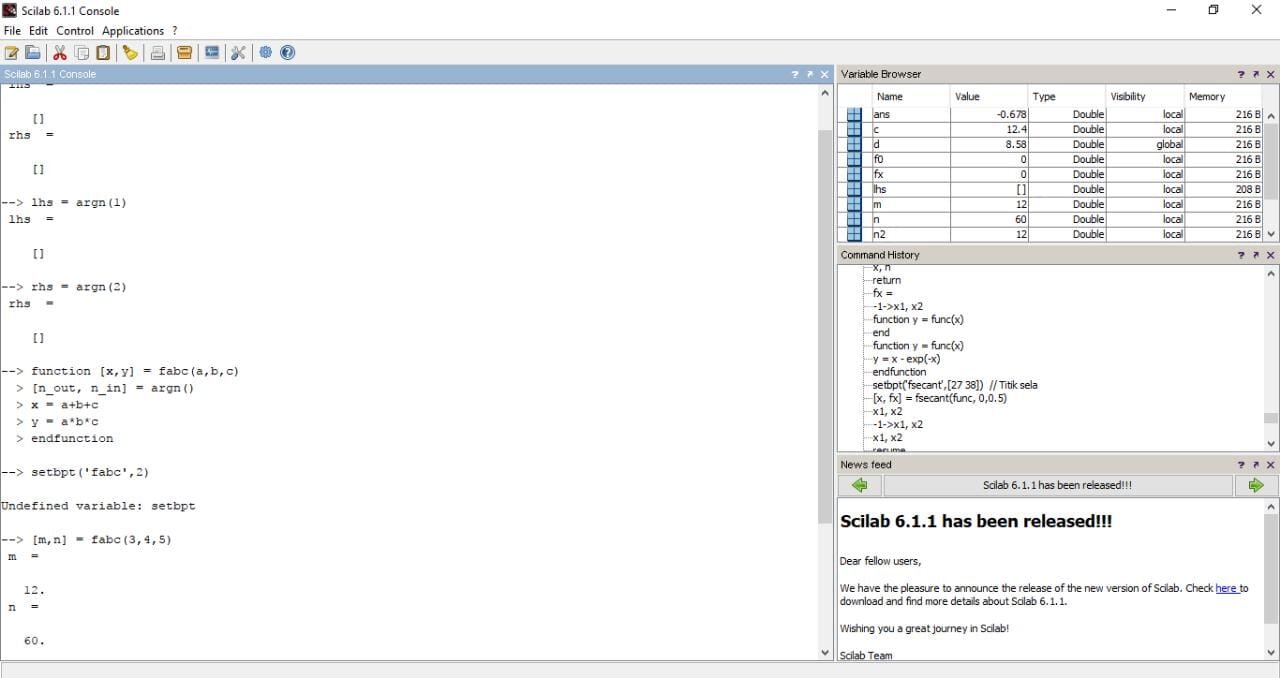1280x678 pixels.
Task: Open the Help Browser question-mark toolbar icon
Action: click(288, 53)
